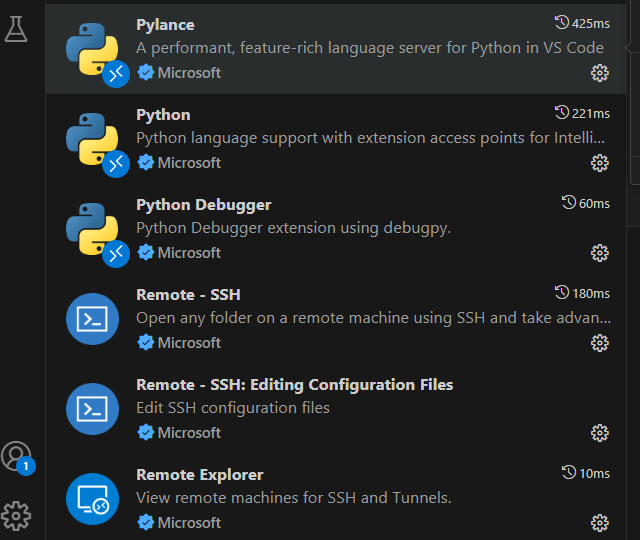
Task: Click the Remote Explorer monitor logo
Action: point(92,499)
